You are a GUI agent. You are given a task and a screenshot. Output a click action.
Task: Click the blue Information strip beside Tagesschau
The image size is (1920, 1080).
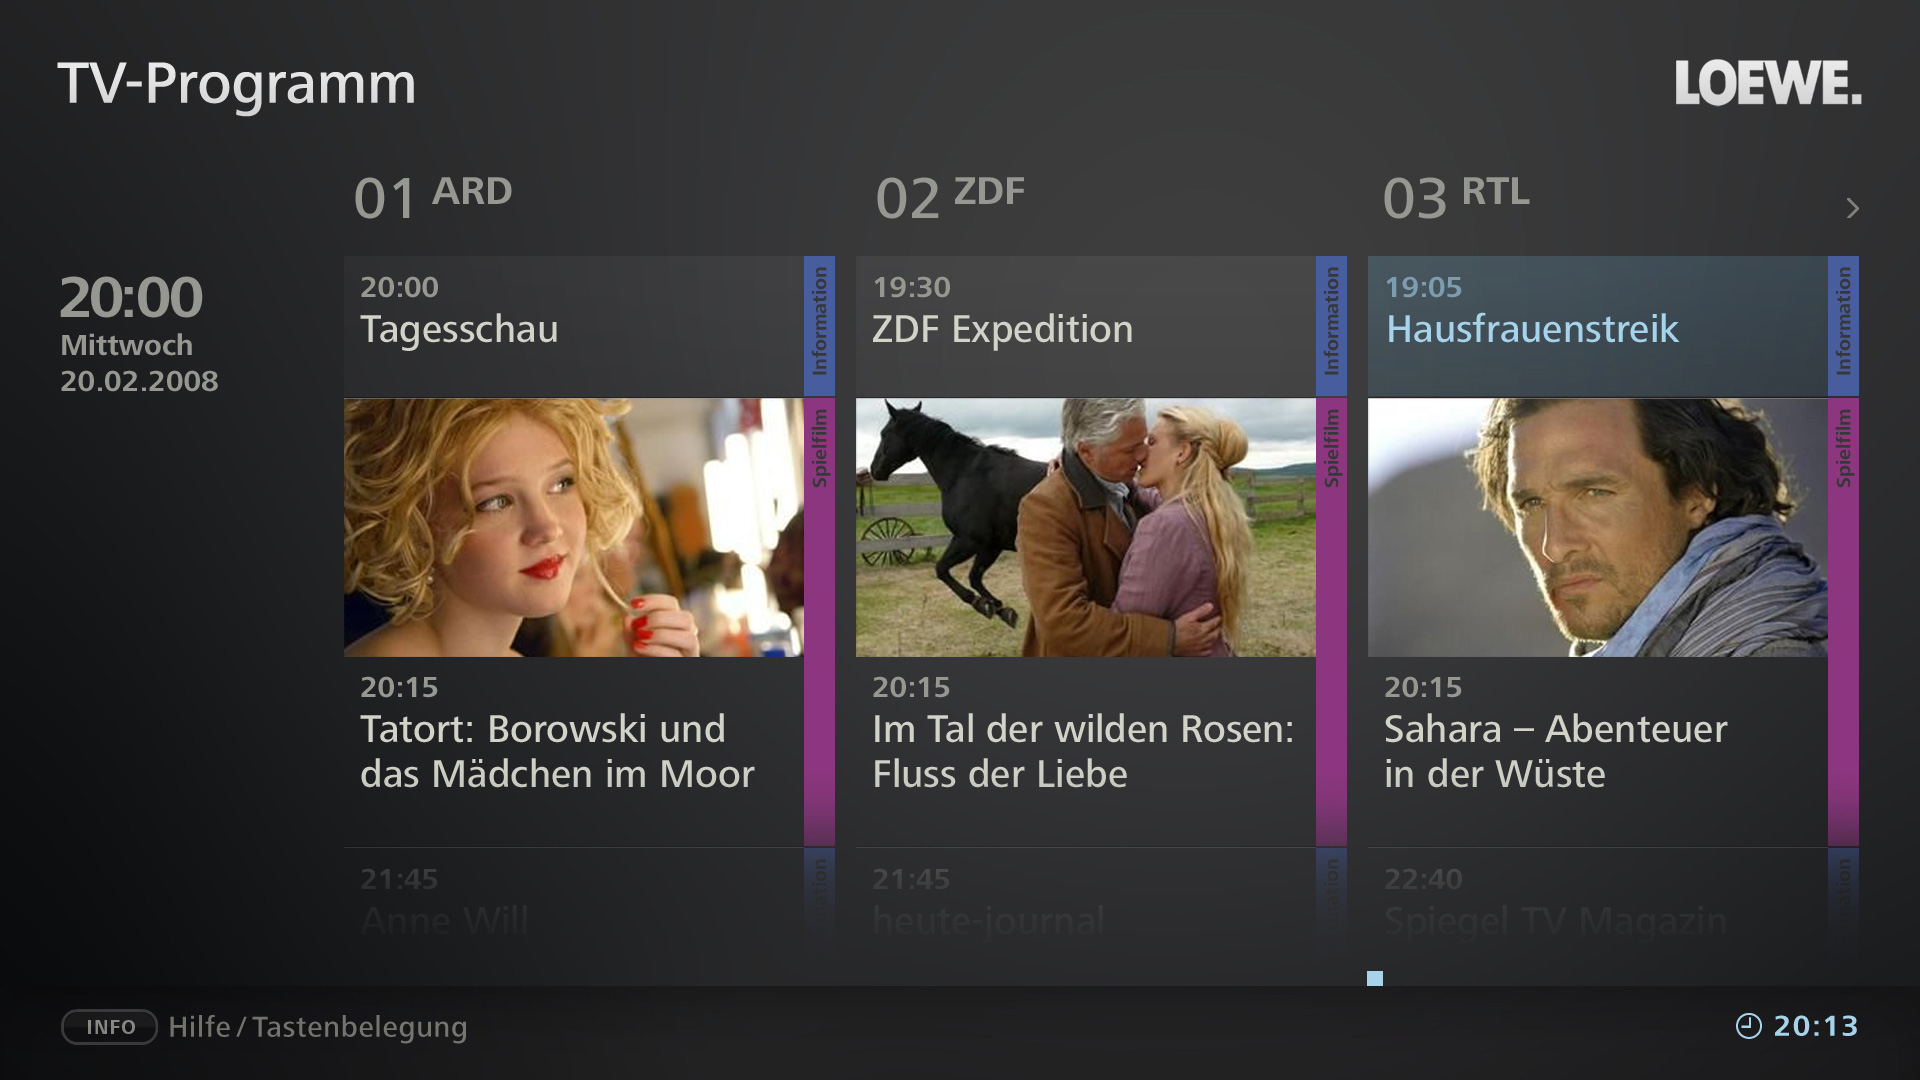tap(820, 326)
